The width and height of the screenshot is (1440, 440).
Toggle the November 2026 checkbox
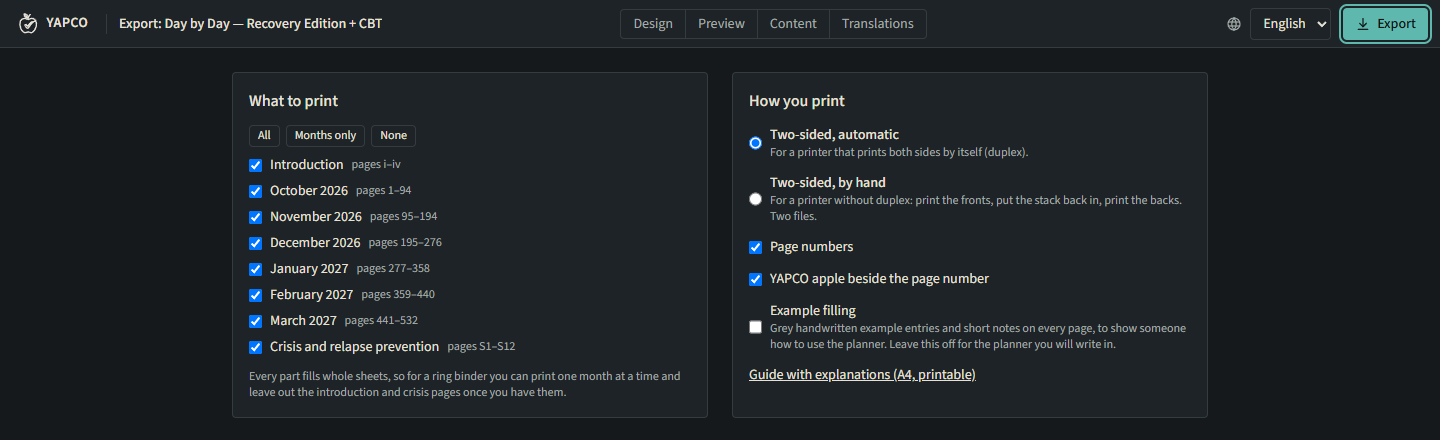pos(255,217)
